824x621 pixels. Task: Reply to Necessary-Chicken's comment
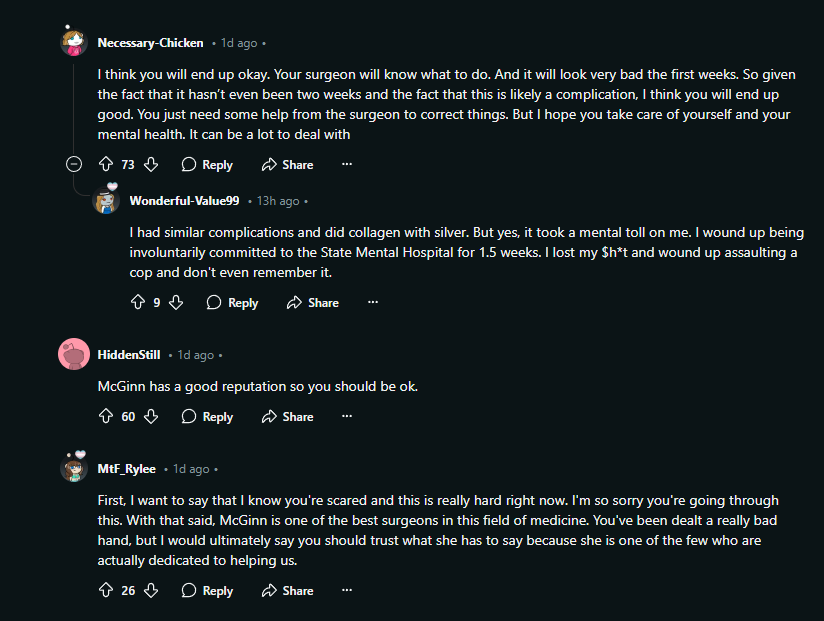tap(207, 164)
